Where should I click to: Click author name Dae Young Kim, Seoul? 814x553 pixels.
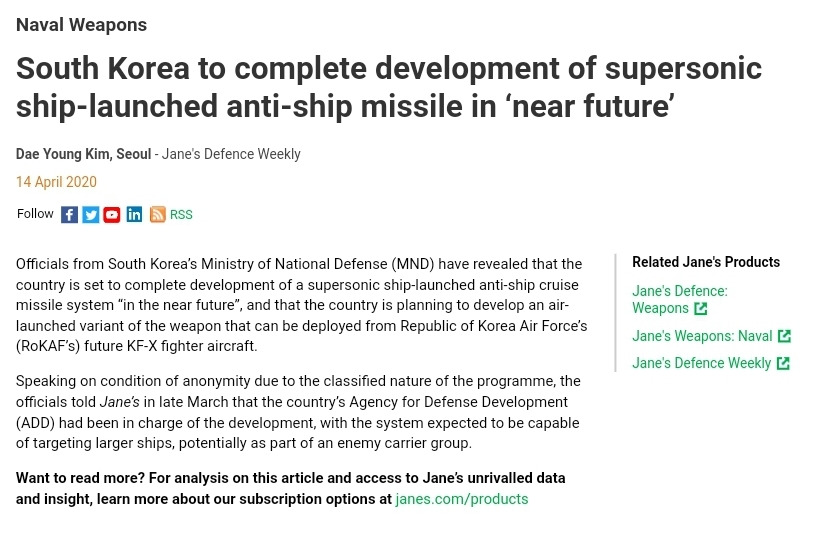click(x=84, y=154)
